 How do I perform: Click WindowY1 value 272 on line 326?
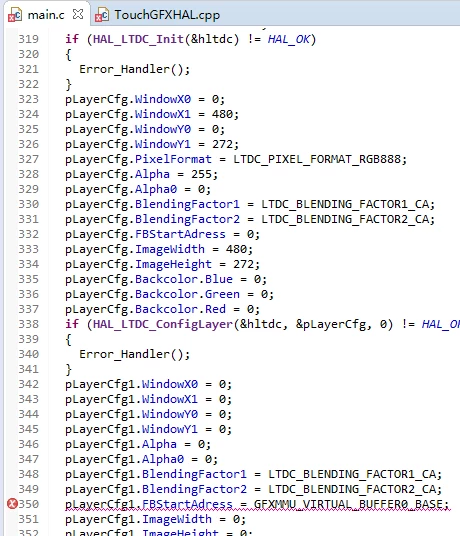pos(222,144)
